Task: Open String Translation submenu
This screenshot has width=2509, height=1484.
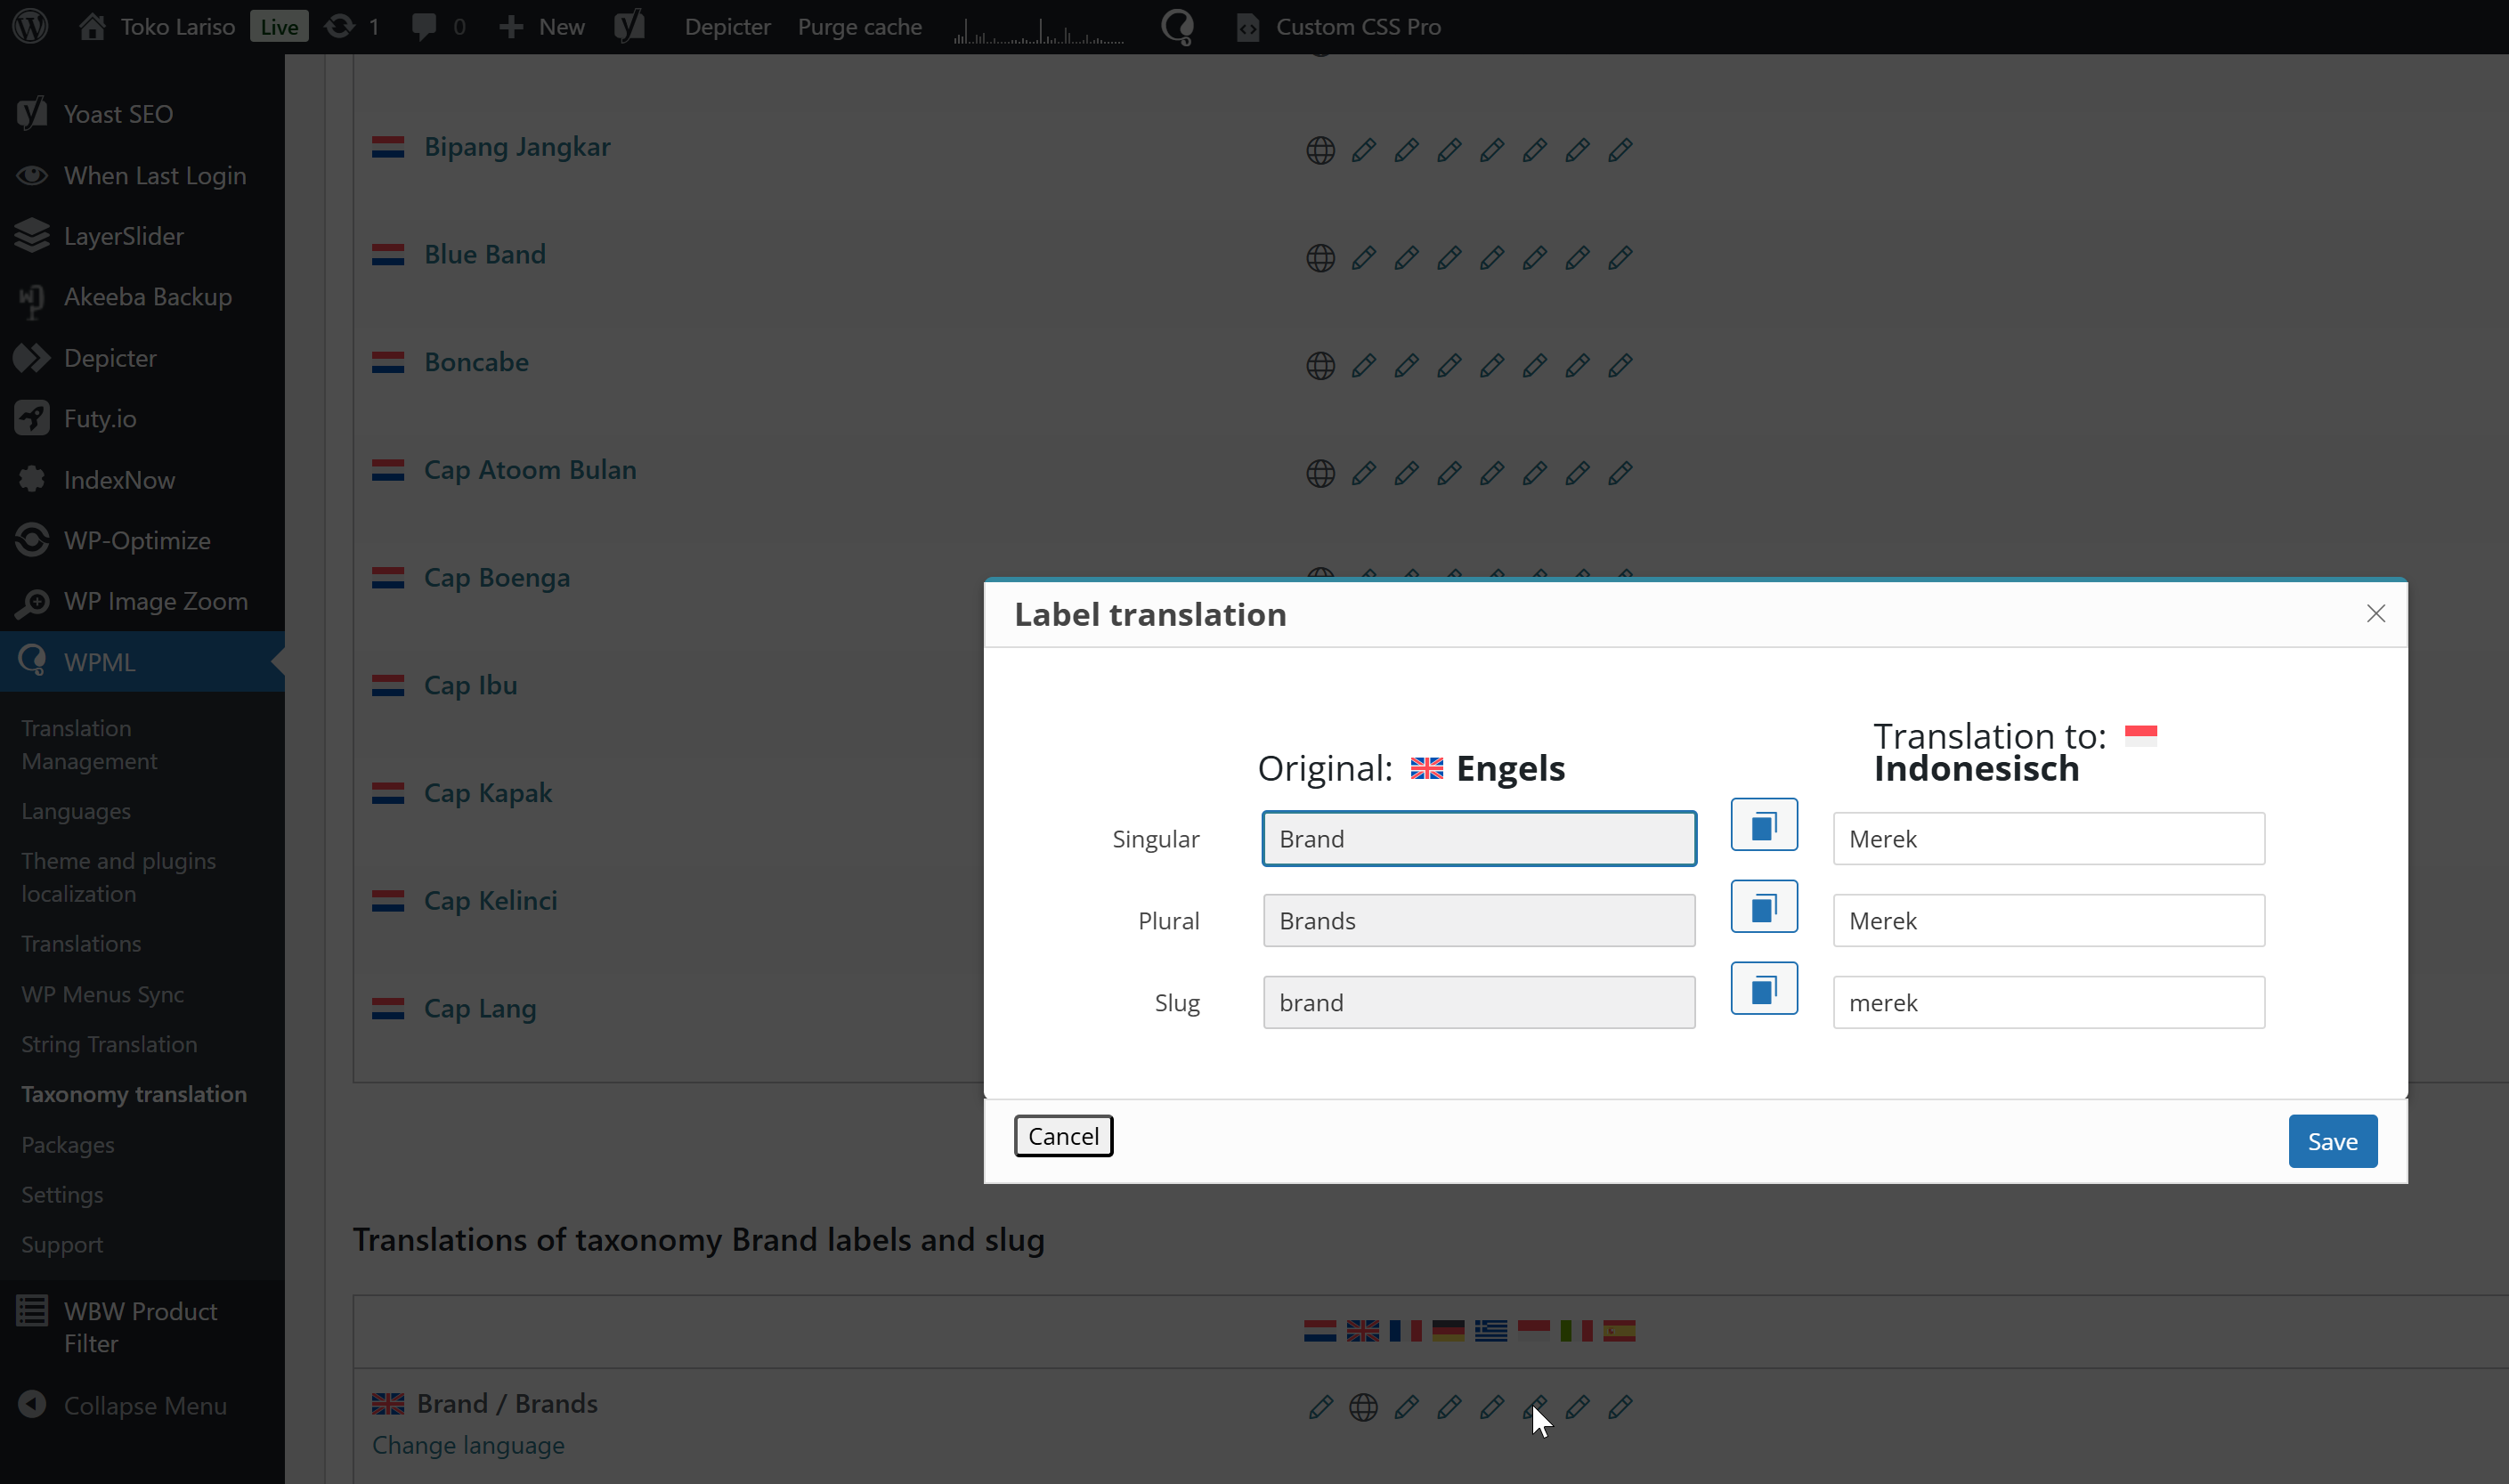Action: [x=109, y=1044]
